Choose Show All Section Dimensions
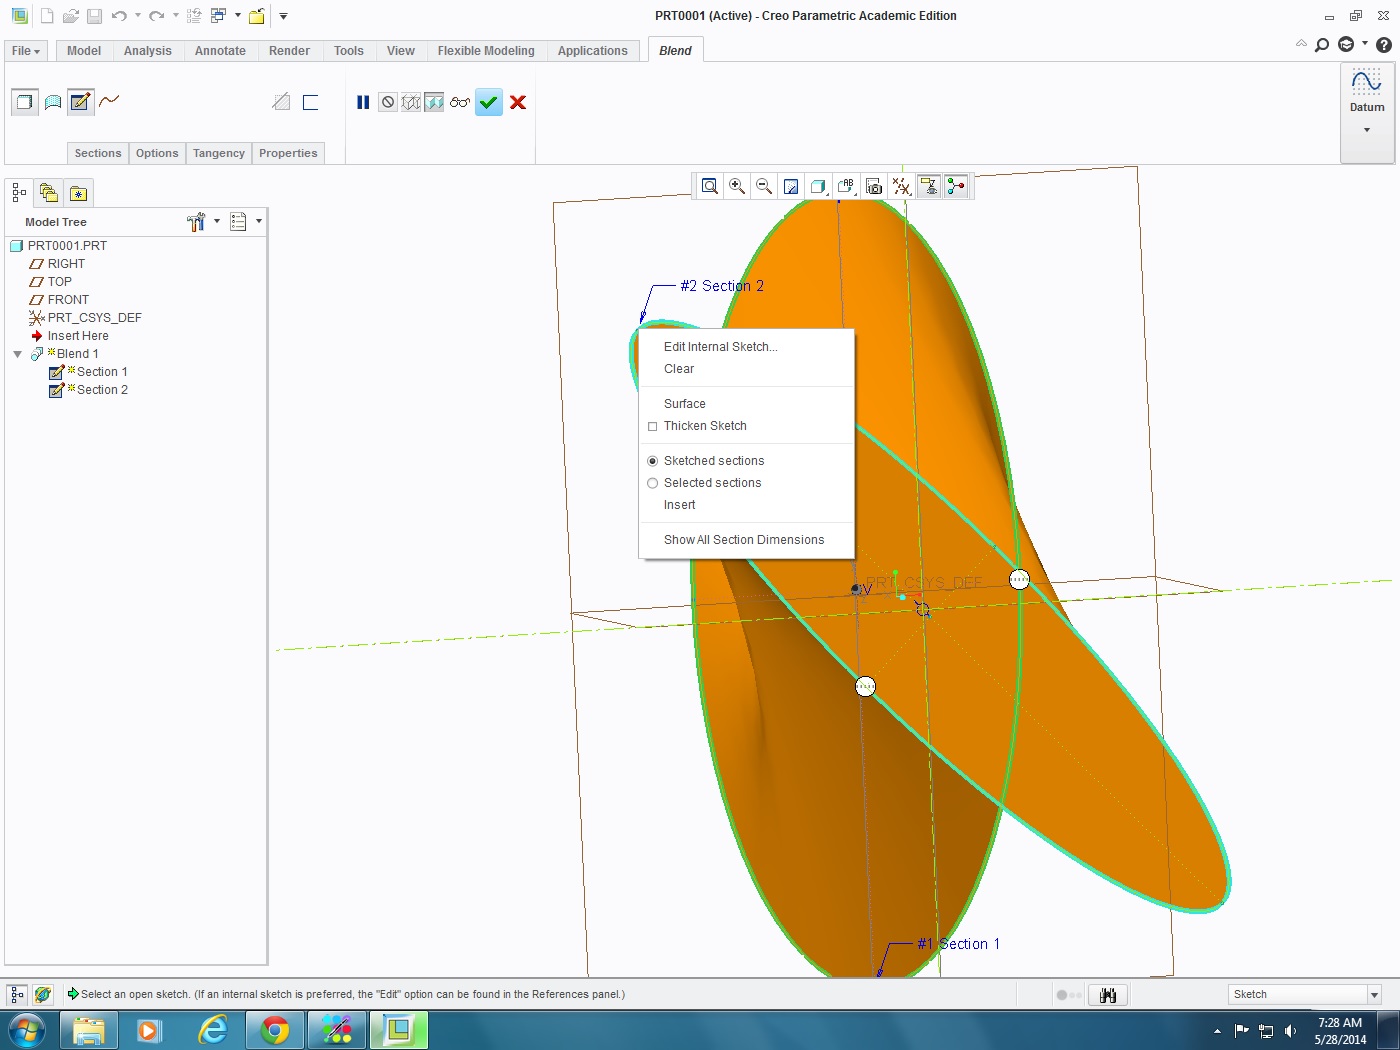Viewport: 1400px width, 1050px height. coord(744,540)
